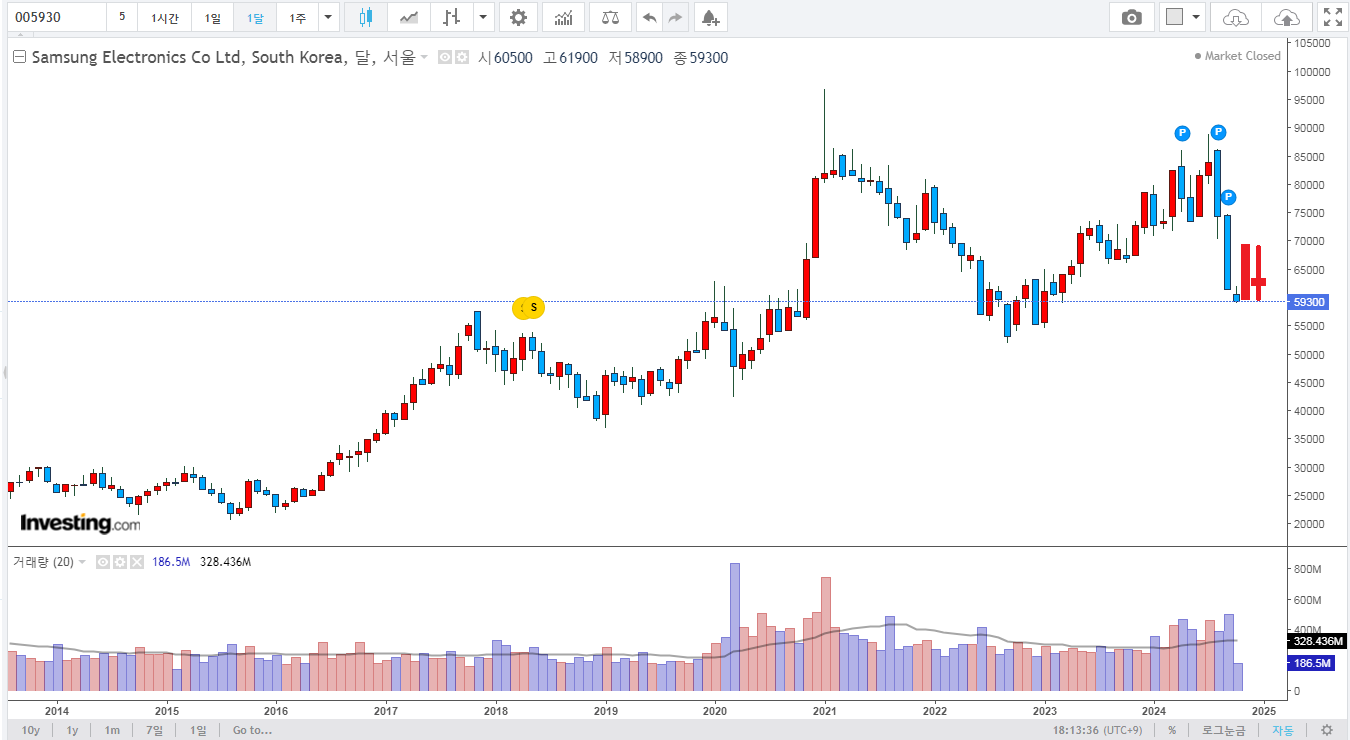Open dropdown arrow next to 서울 title
The height and width of the screenshot is (740, 1350).
tap(424, 58)
